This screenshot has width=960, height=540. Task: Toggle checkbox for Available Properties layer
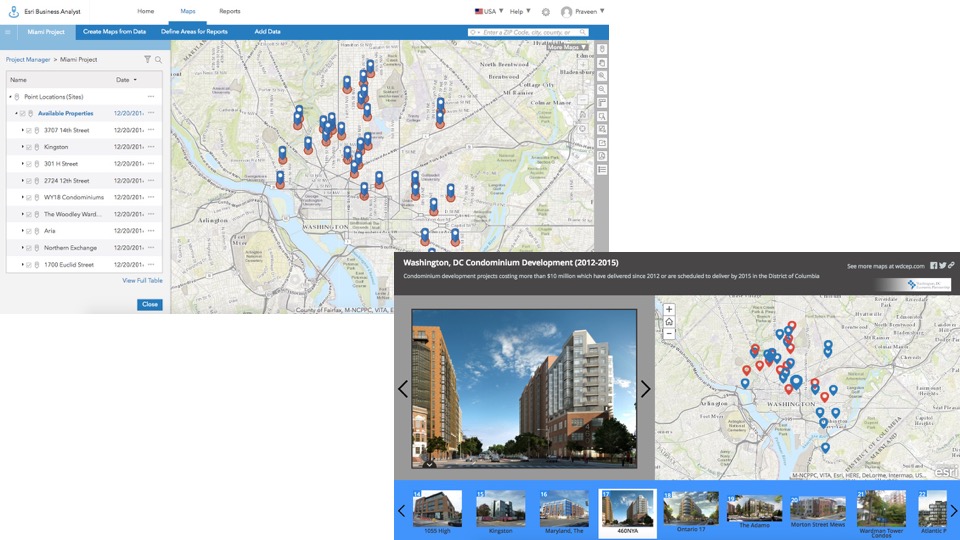point(23,113)
